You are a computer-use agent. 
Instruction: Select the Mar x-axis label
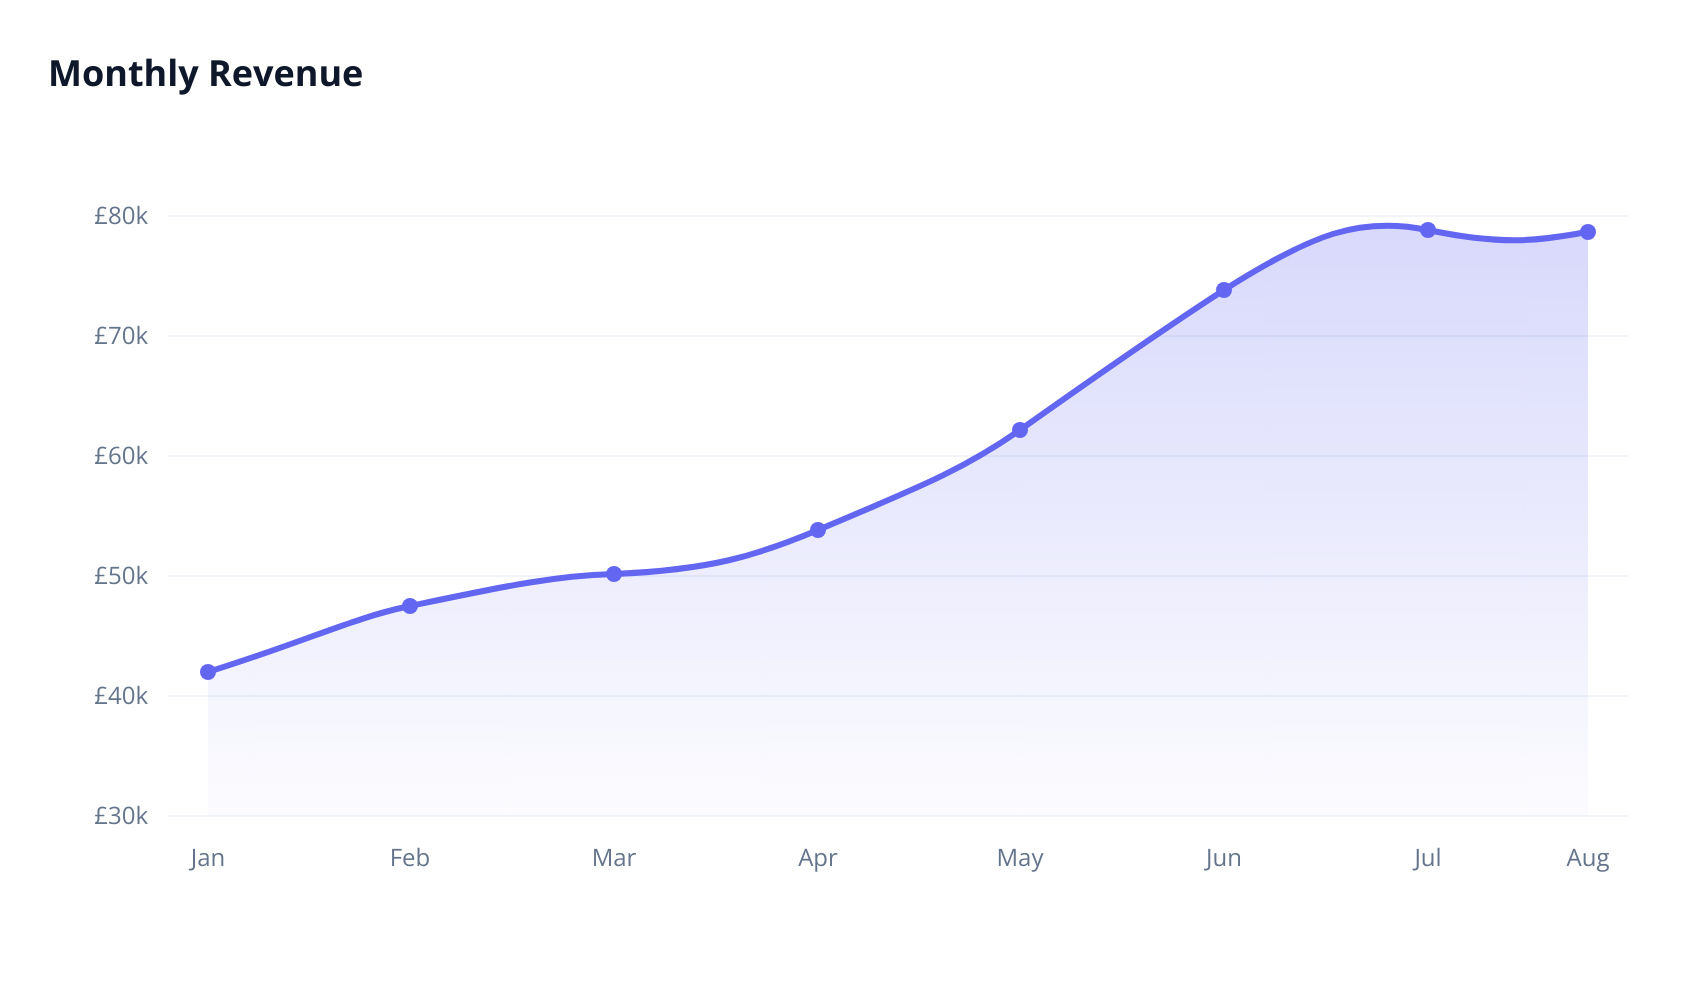click(x=614, y=858)
